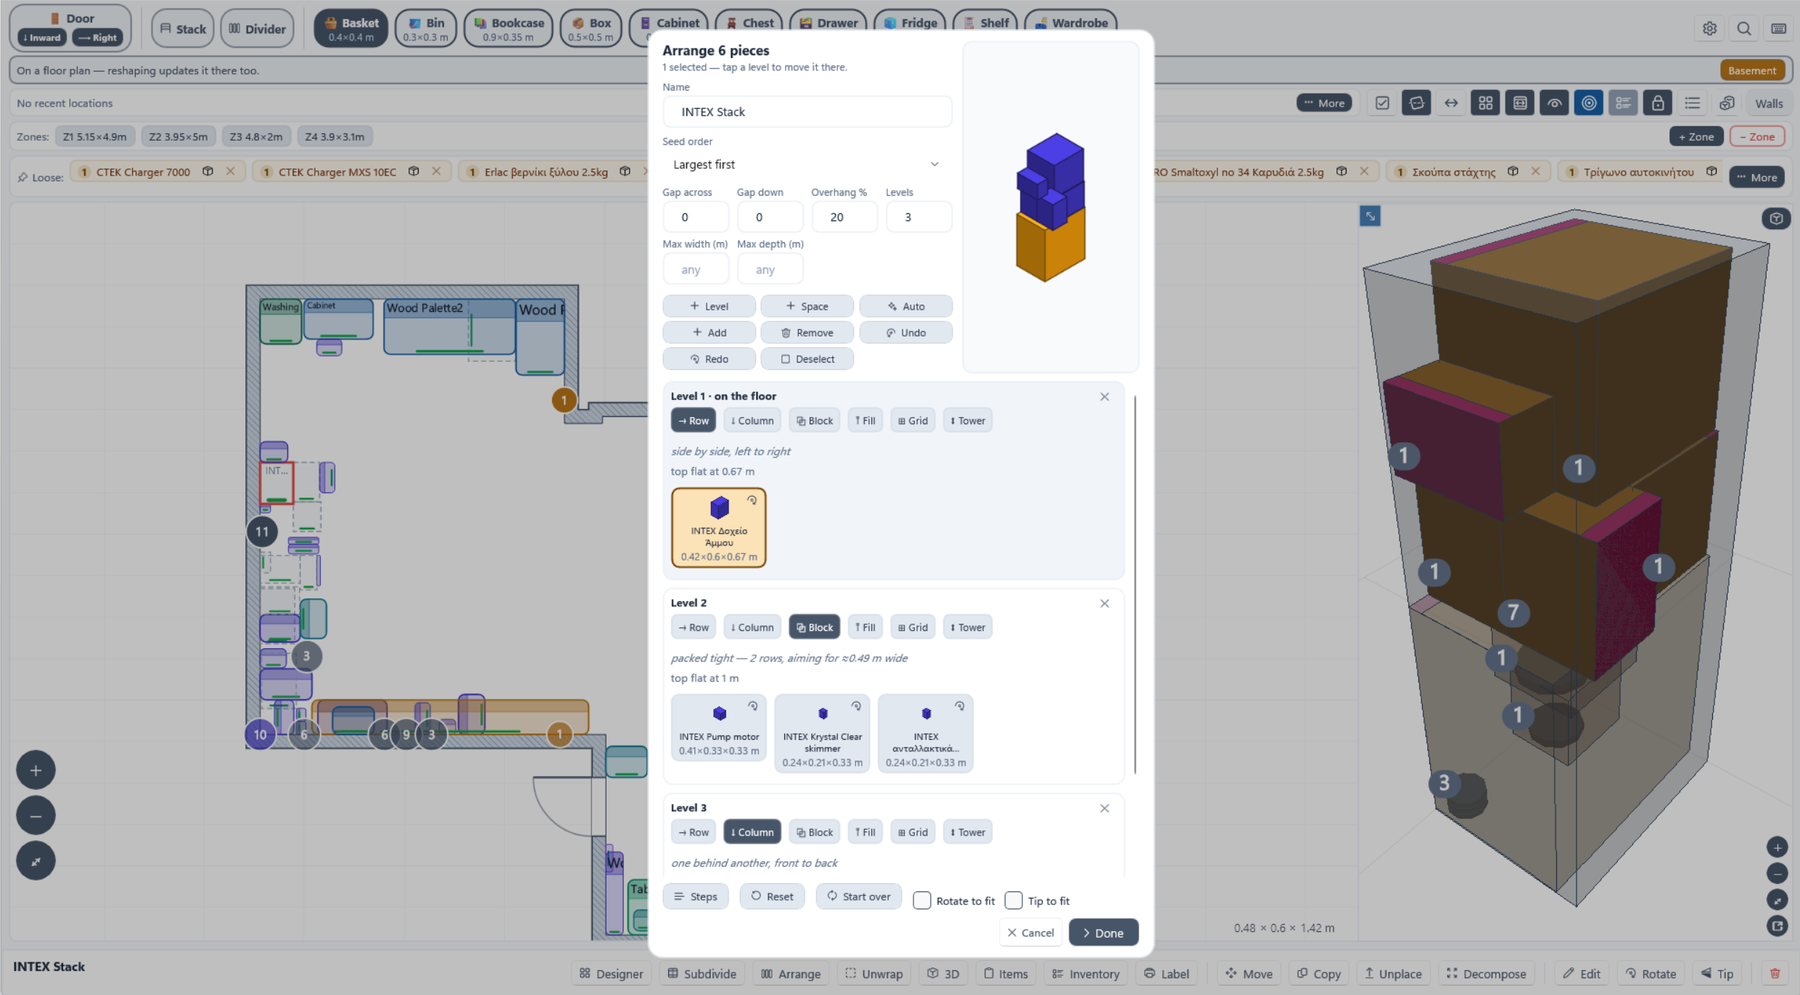The image size is (1800, 995).
Task: Click the Start over button
Action: point(858,896)
